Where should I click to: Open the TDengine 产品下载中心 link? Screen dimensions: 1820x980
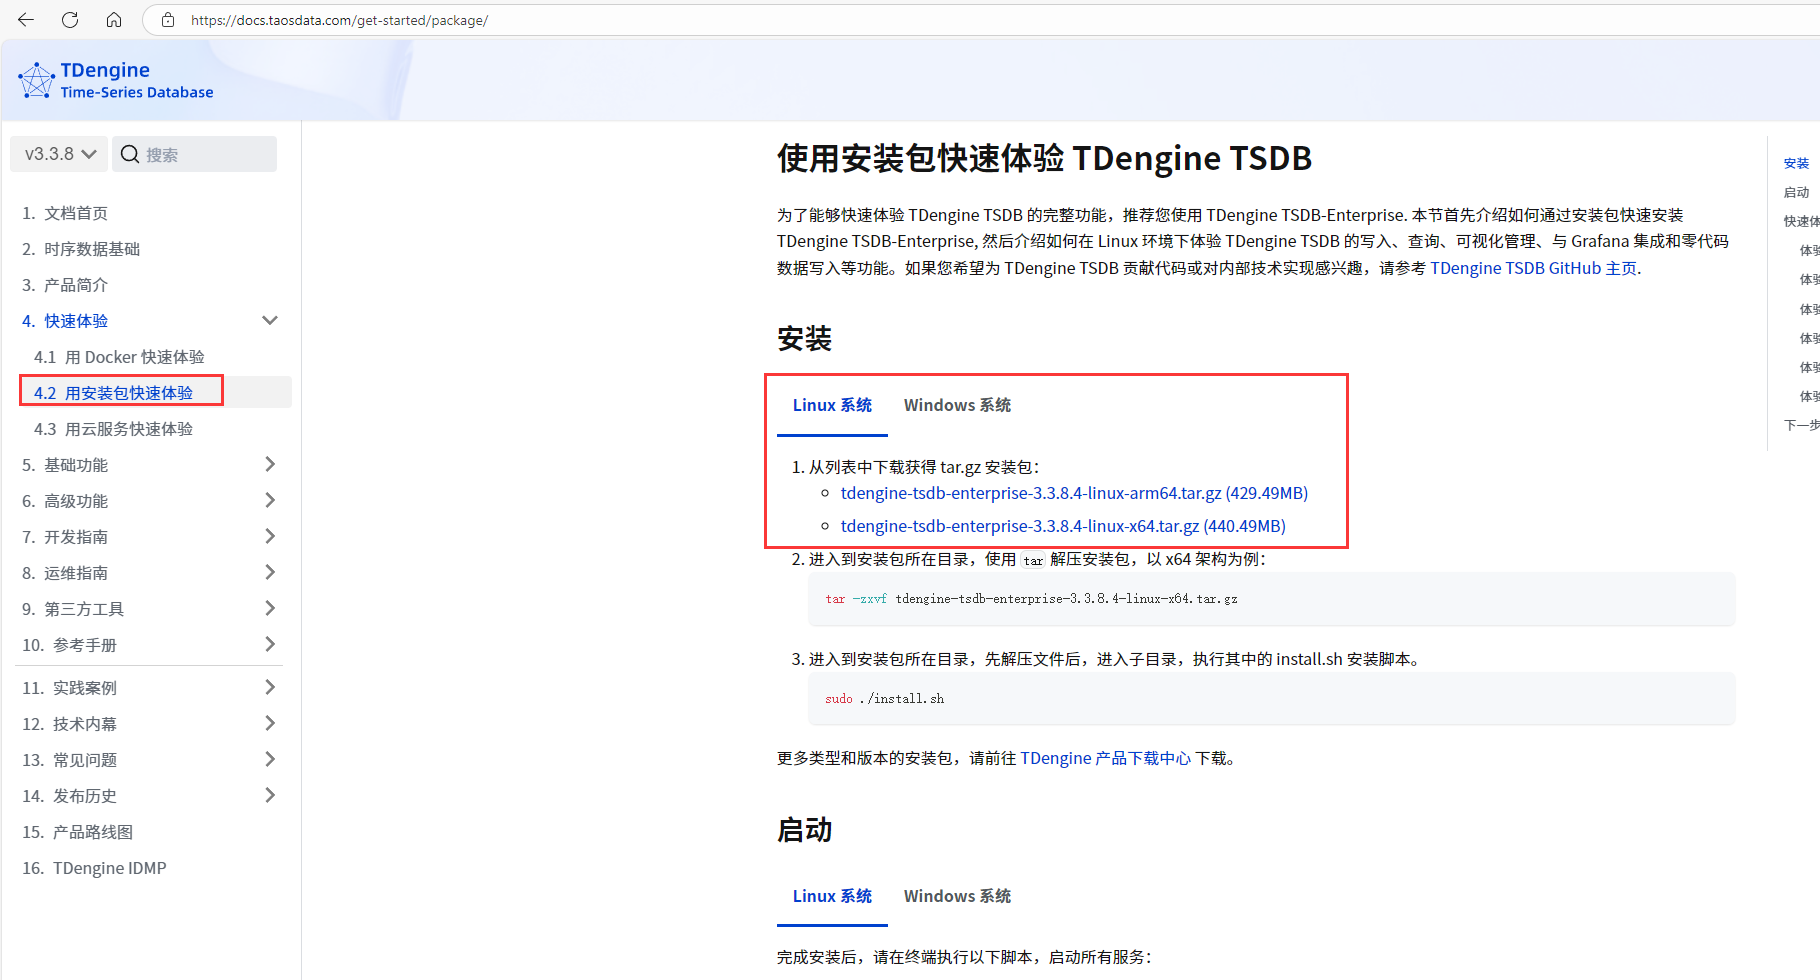(1106, 758)
